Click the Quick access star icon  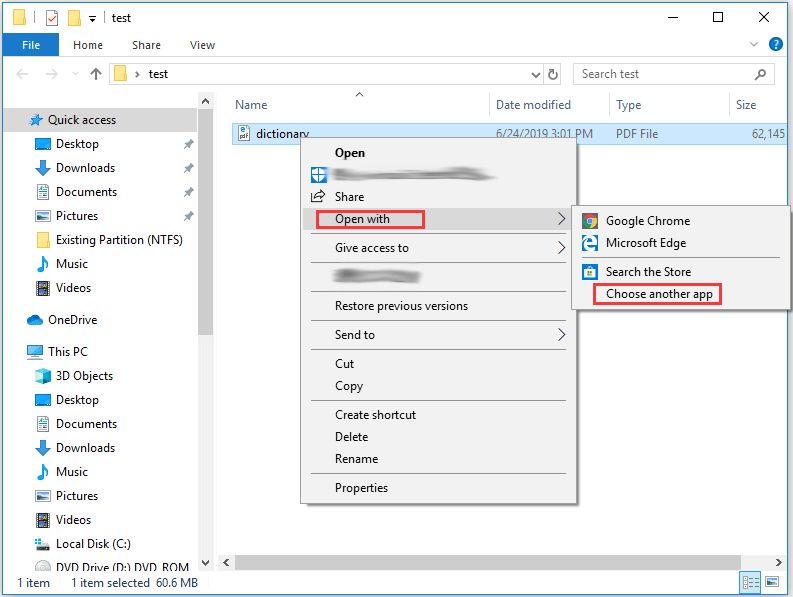36,120
